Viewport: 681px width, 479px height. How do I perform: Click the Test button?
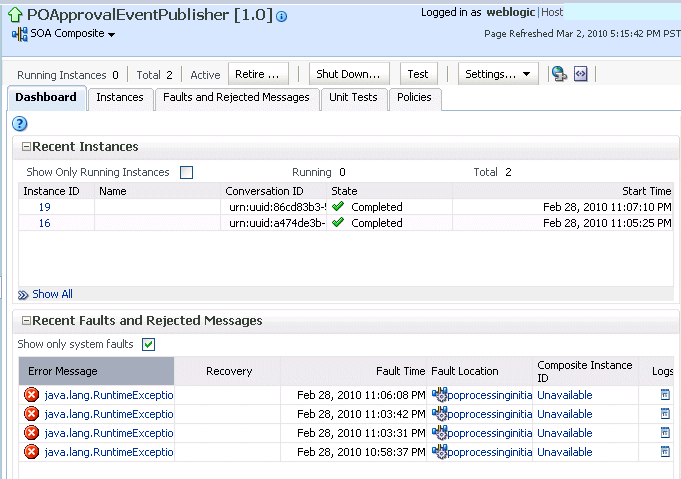coord(418,74)
